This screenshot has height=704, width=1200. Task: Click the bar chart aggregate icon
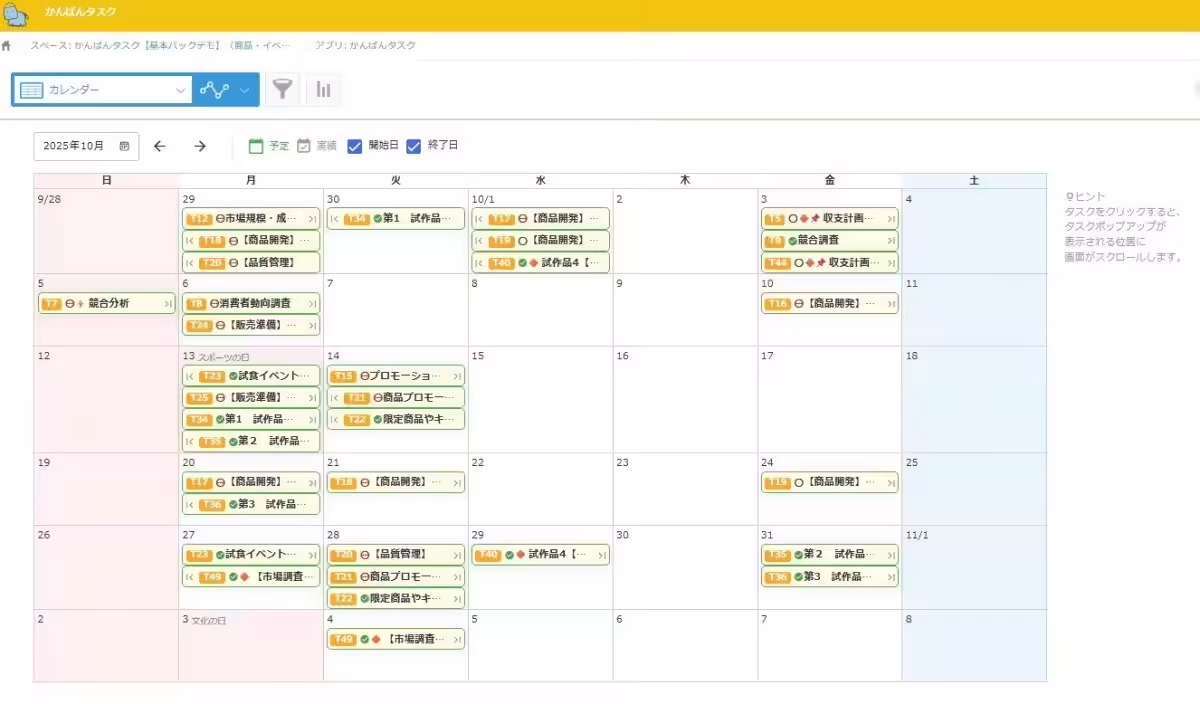(x=323, y=90)
